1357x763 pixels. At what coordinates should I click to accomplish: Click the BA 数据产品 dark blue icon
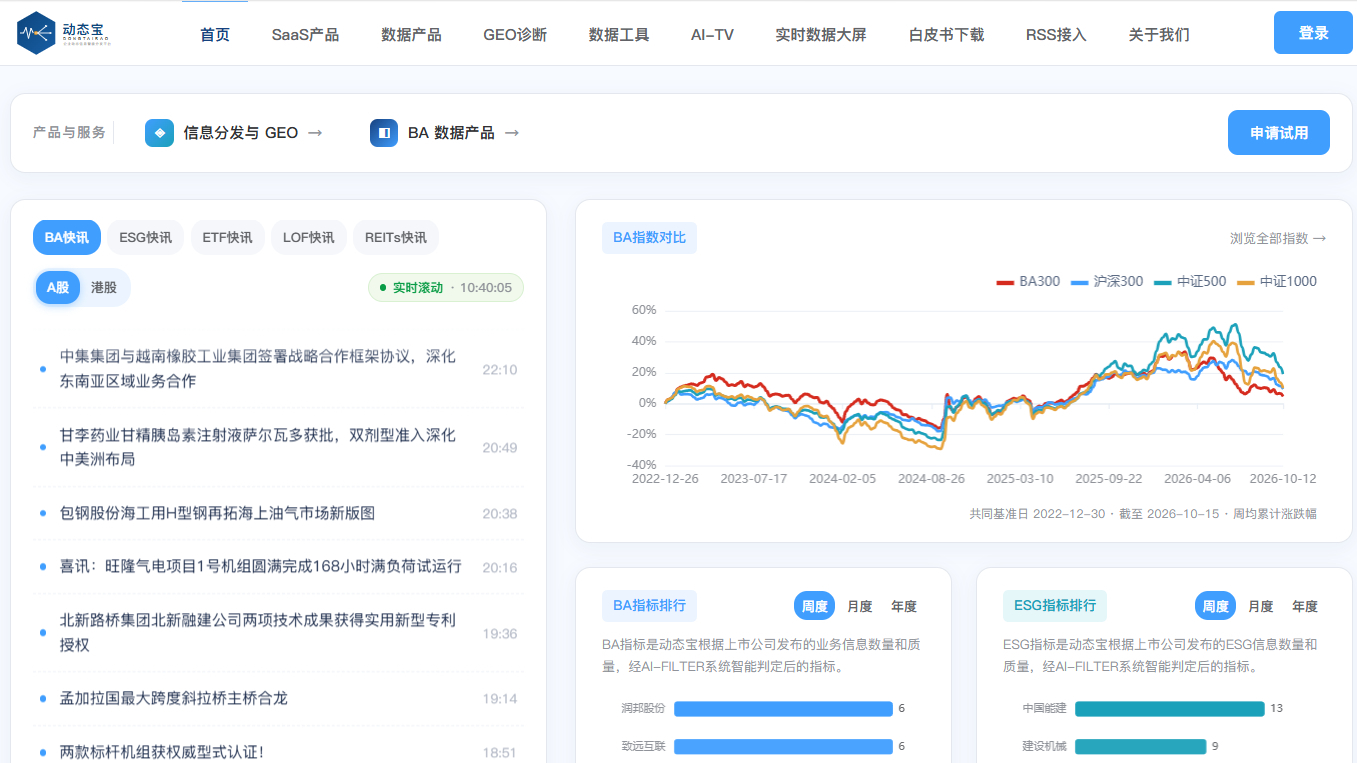(384, 133)
